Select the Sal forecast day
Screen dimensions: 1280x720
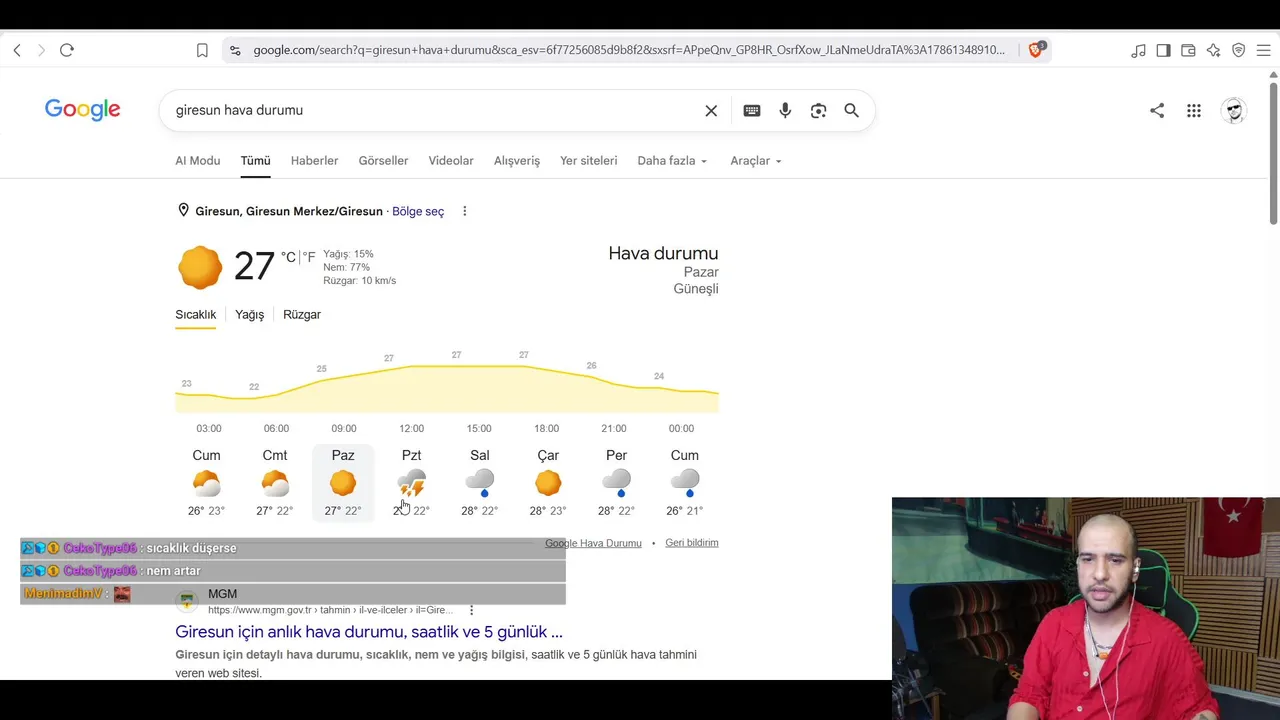point(480,483)
